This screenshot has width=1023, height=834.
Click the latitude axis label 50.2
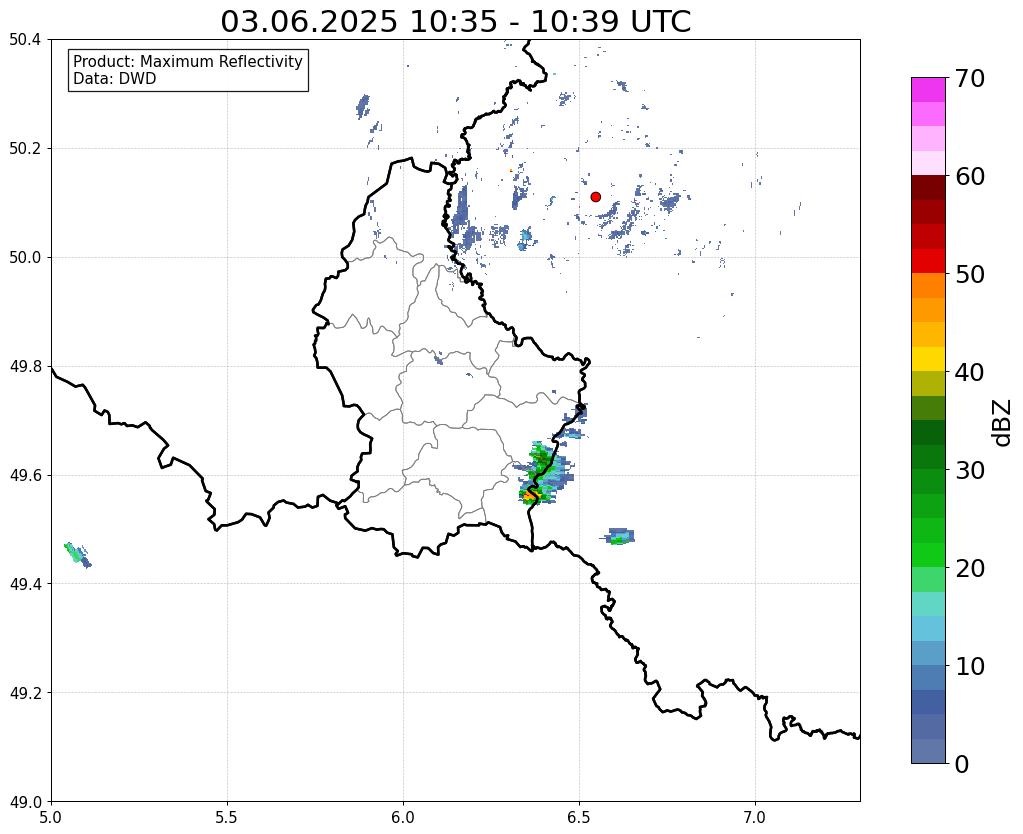[25, 149]
